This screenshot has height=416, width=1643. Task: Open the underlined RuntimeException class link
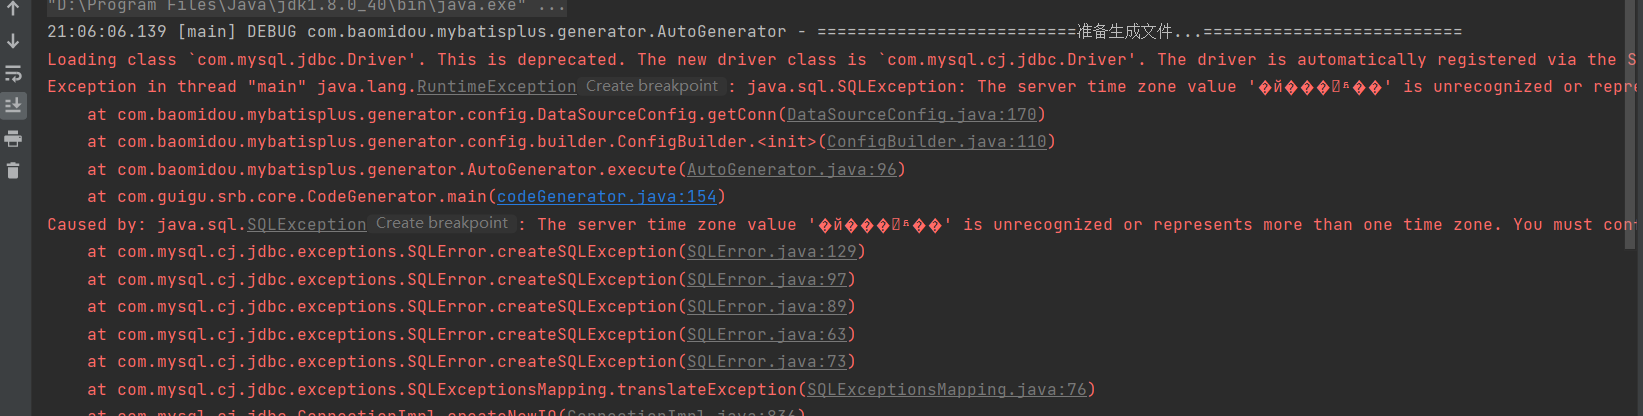coord(496,87)
